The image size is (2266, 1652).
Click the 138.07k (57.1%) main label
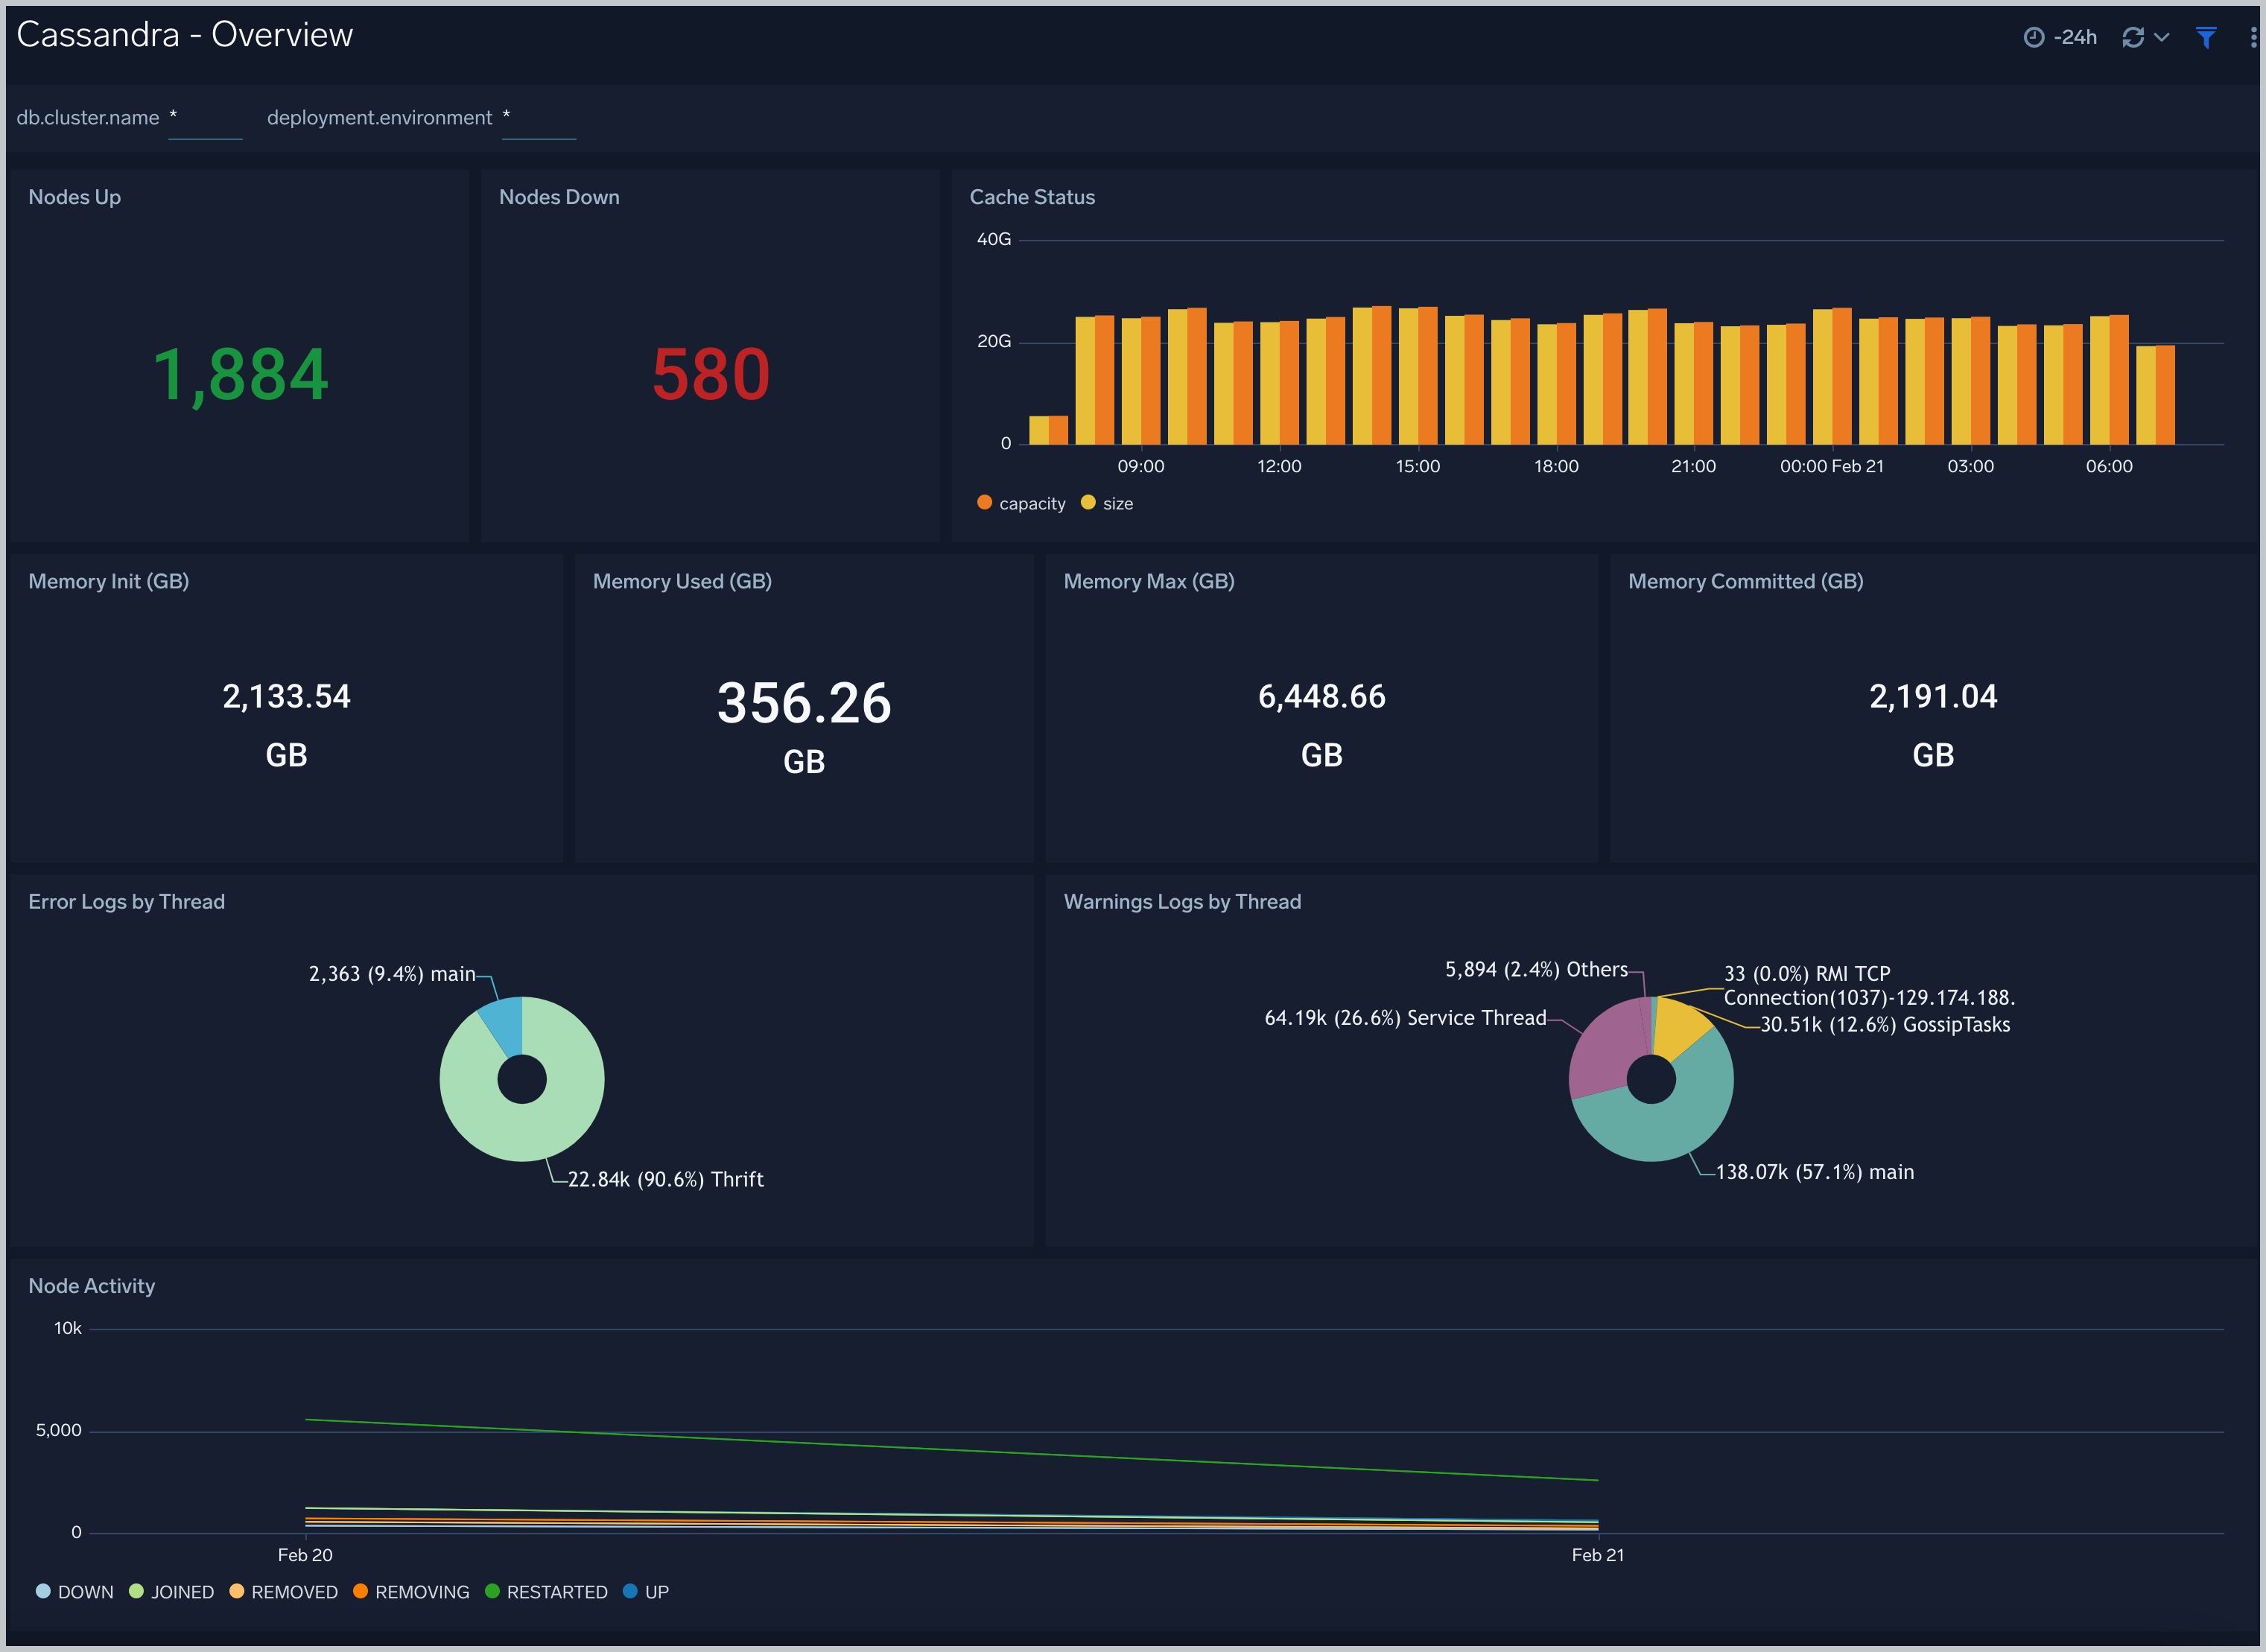[1815, 1172]
